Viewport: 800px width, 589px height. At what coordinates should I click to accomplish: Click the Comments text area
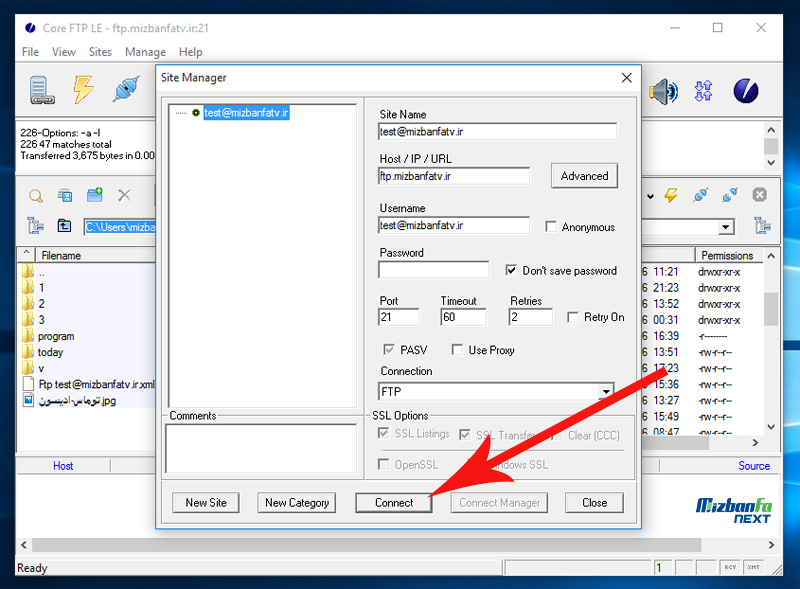(x=261, y=449)
